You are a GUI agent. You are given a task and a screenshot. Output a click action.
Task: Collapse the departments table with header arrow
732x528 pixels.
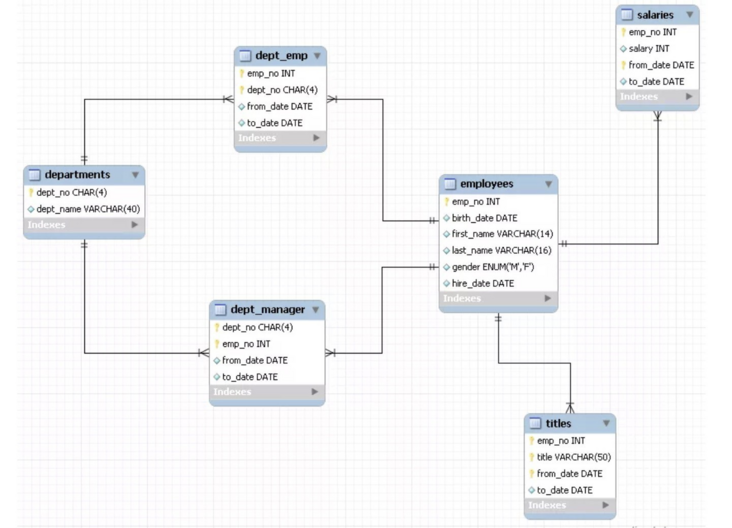click(135, 175)
